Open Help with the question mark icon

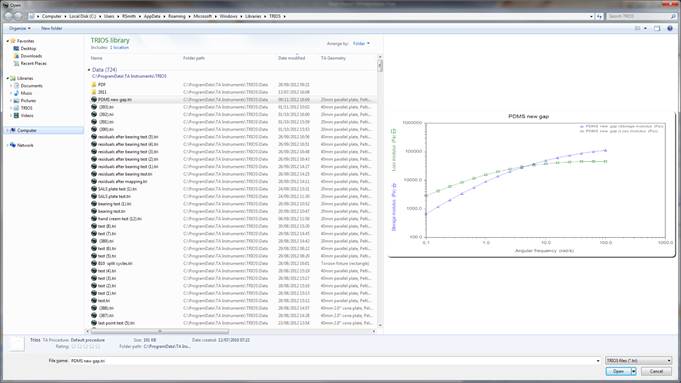[x=670, y=28]
